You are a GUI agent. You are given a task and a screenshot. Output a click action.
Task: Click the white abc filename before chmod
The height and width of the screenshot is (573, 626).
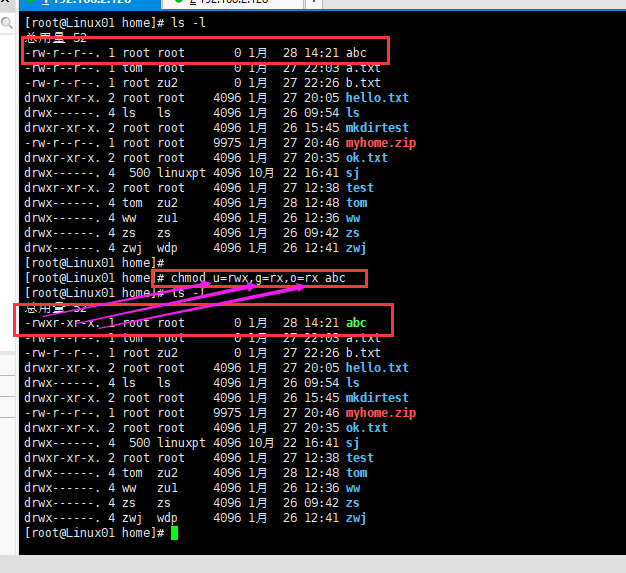(x=356, y=53)
